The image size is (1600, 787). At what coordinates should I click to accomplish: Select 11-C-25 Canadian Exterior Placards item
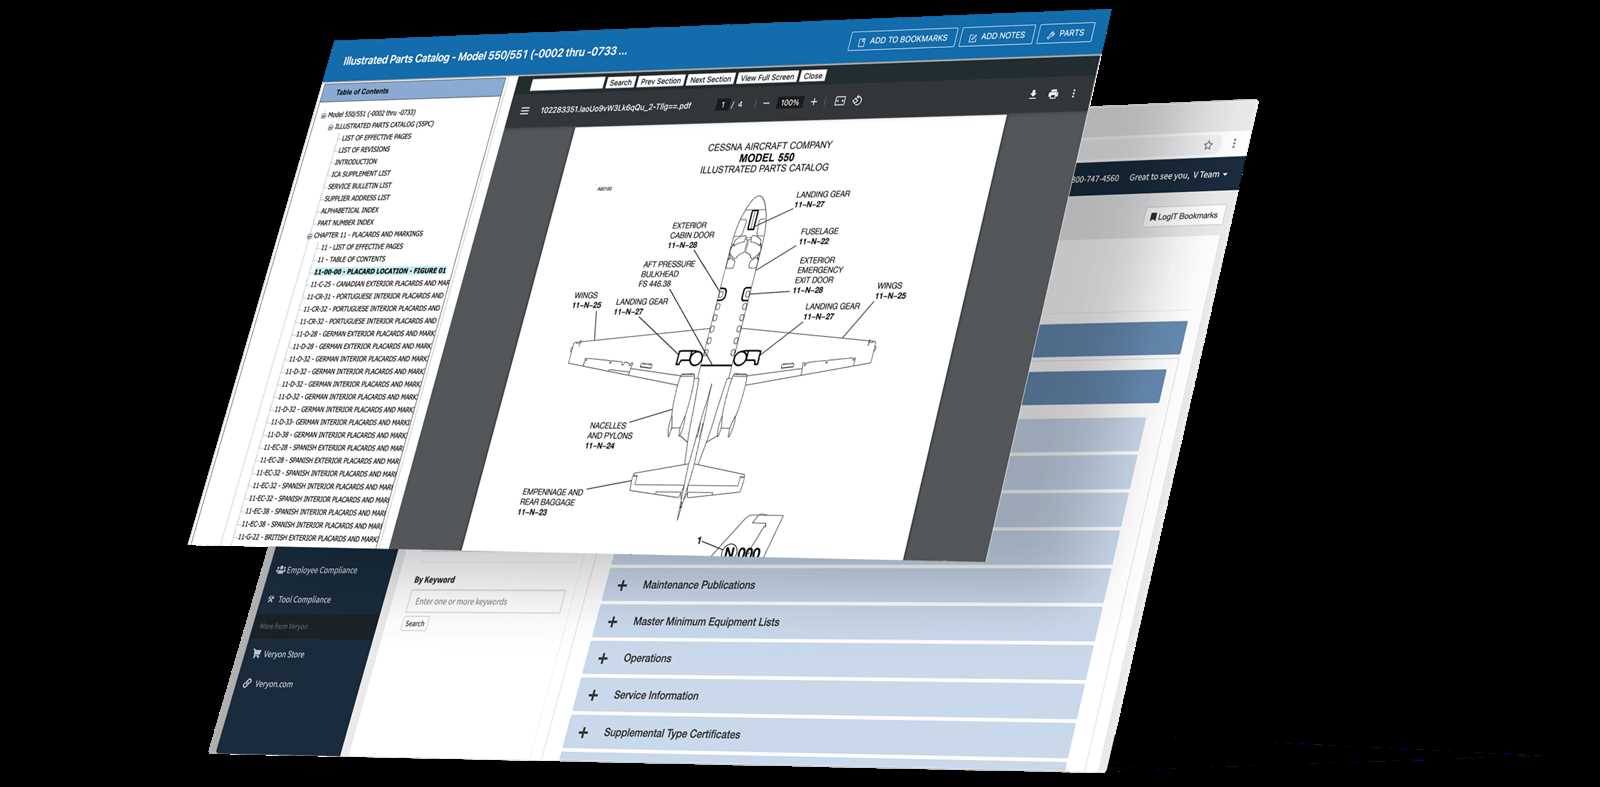[379, 284]
